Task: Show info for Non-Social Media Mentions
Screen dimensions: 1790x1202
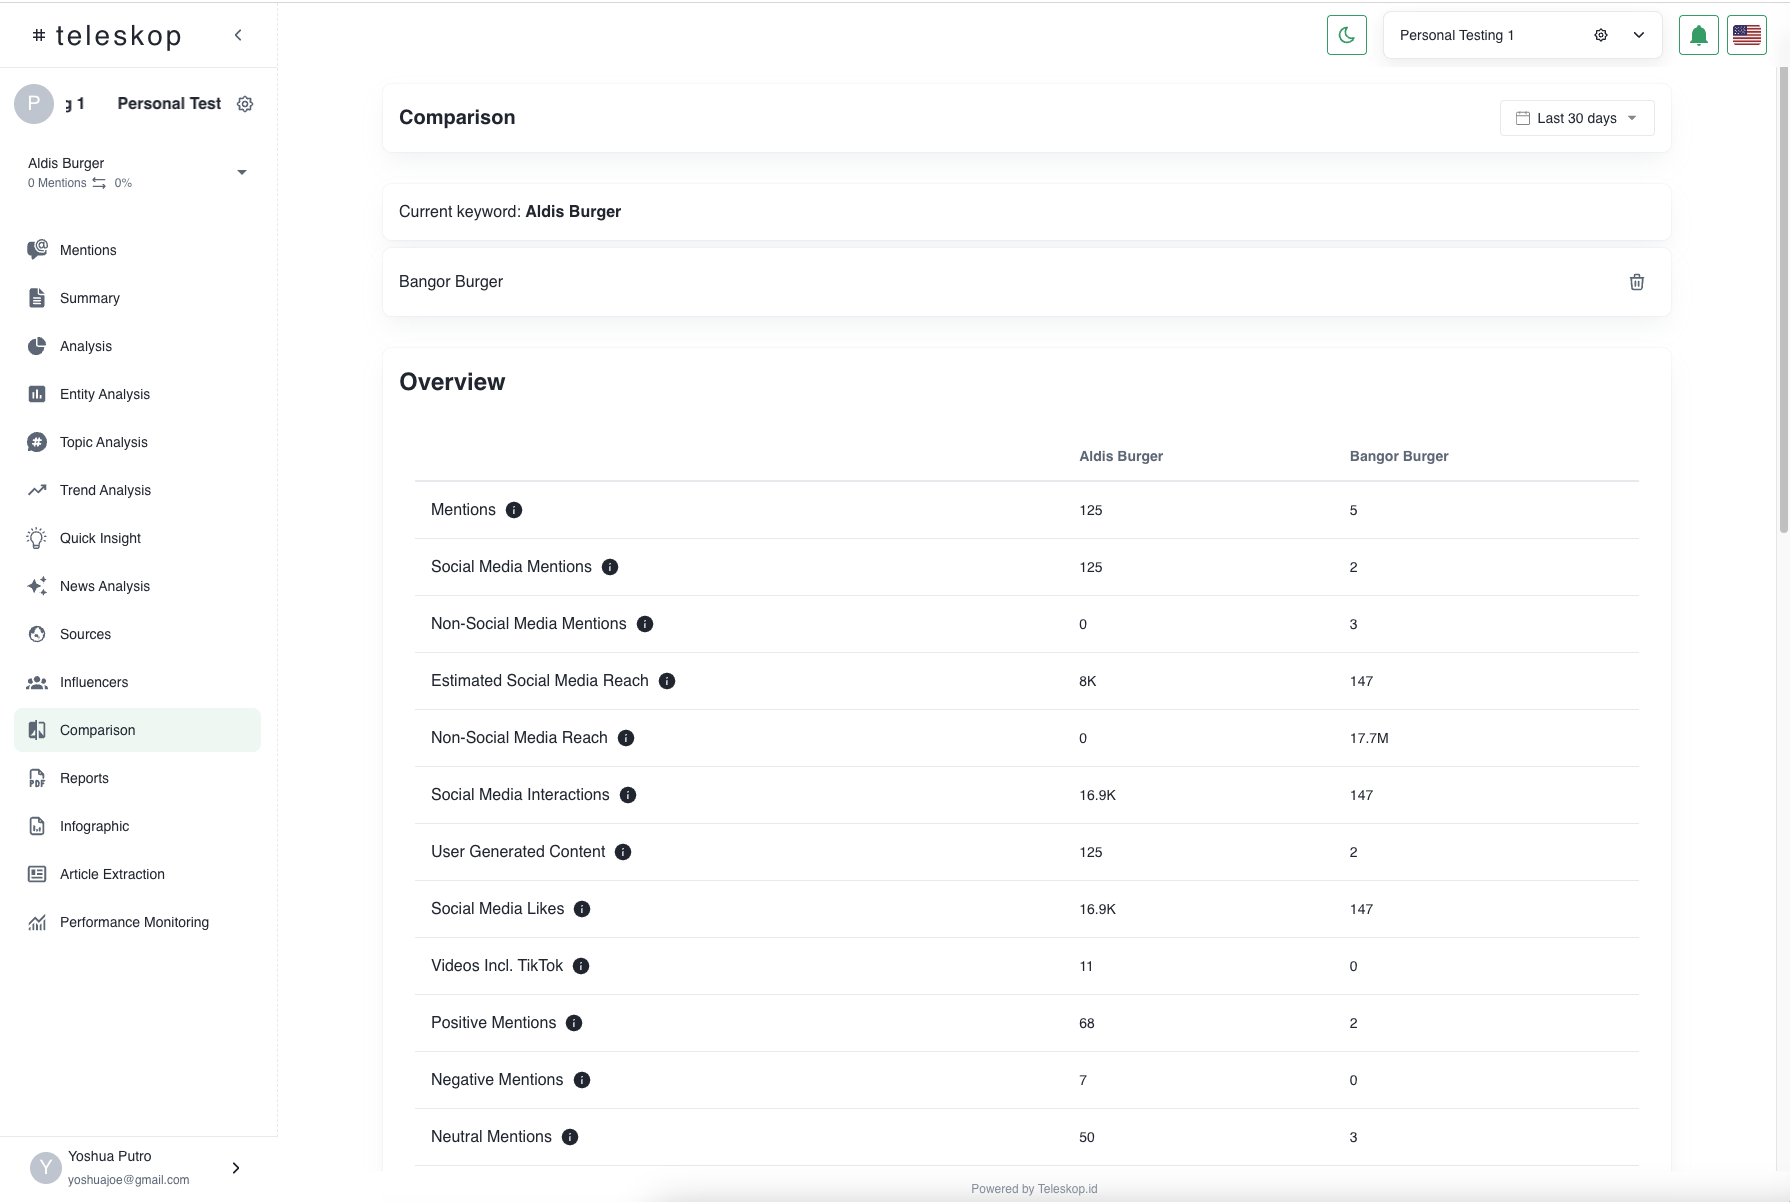Action: 645,624
